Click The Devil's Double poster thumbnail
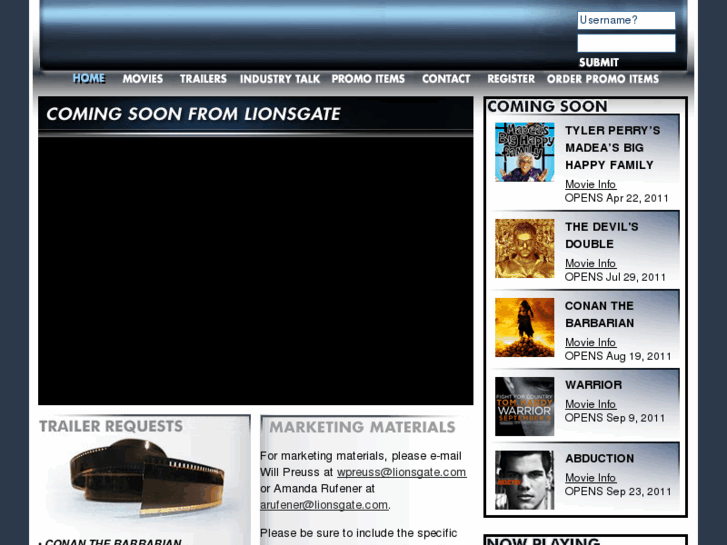The width and height of the screenshot is (727, 545). coord(524,249)
